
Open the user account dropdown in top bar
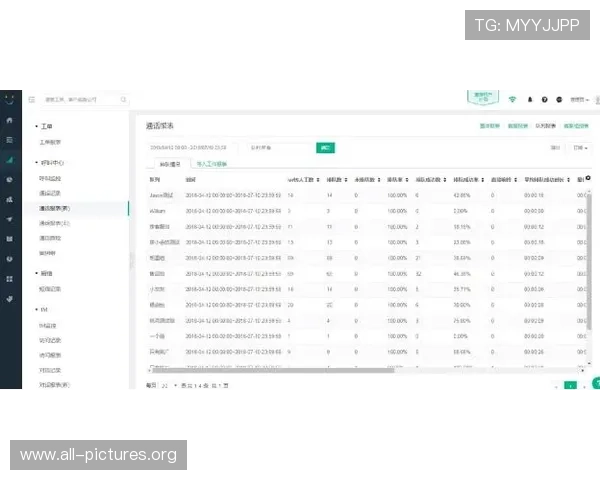click(x=579, y=100)
